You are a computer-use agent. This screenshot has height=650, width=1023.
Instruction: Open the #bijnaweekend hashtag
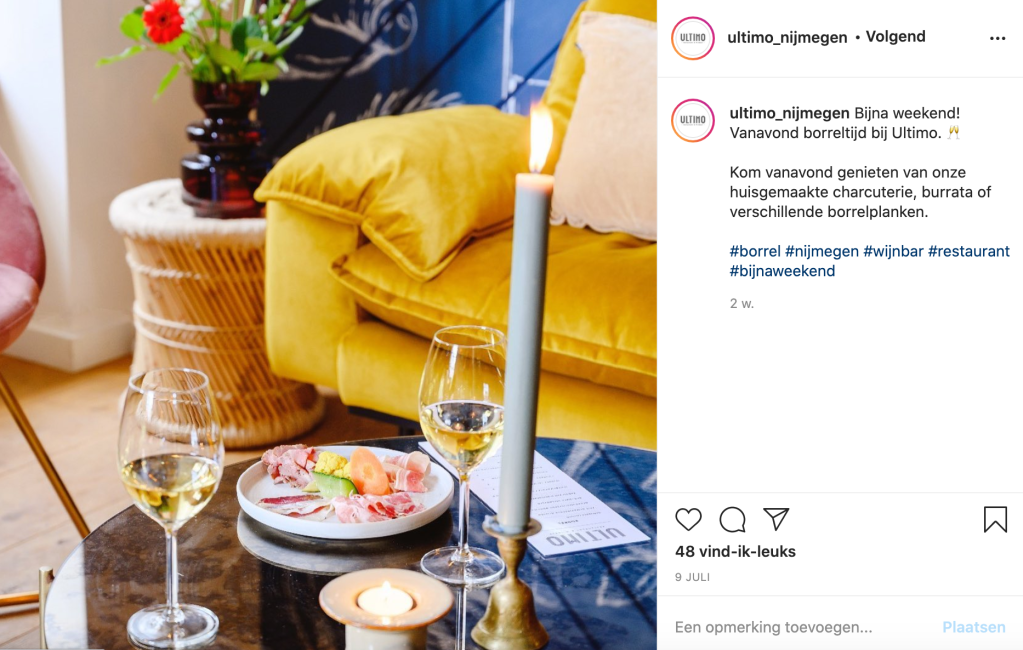pyautogui.click(x=782, y=271)
